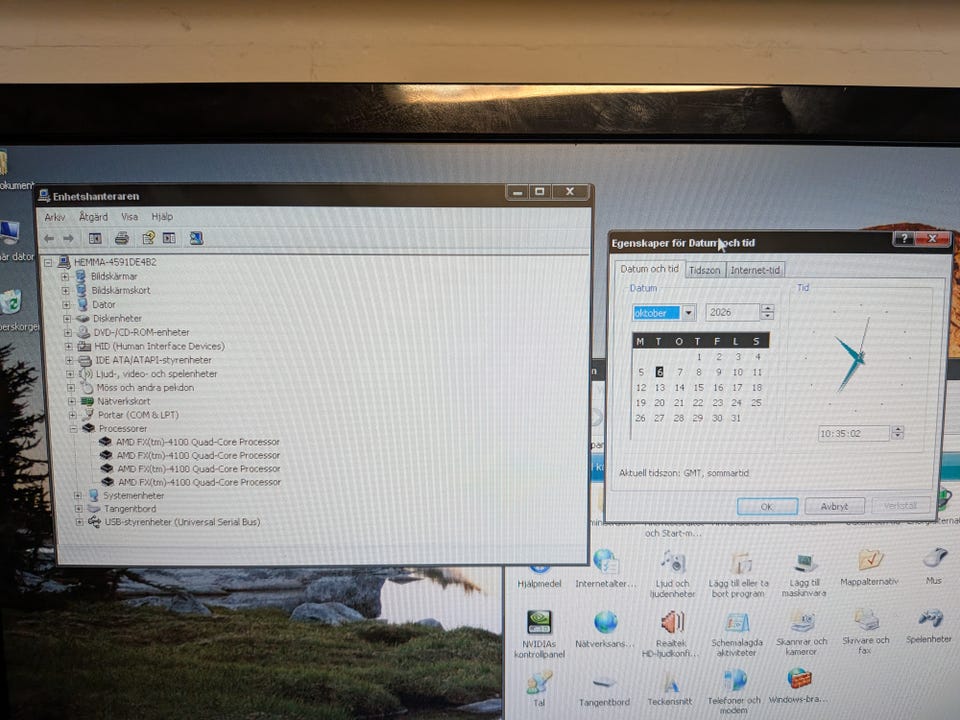This screenshot has width=960, height=720.
Task: Expand the Bildskärmskort node in device tree
Action: point(66,290)
